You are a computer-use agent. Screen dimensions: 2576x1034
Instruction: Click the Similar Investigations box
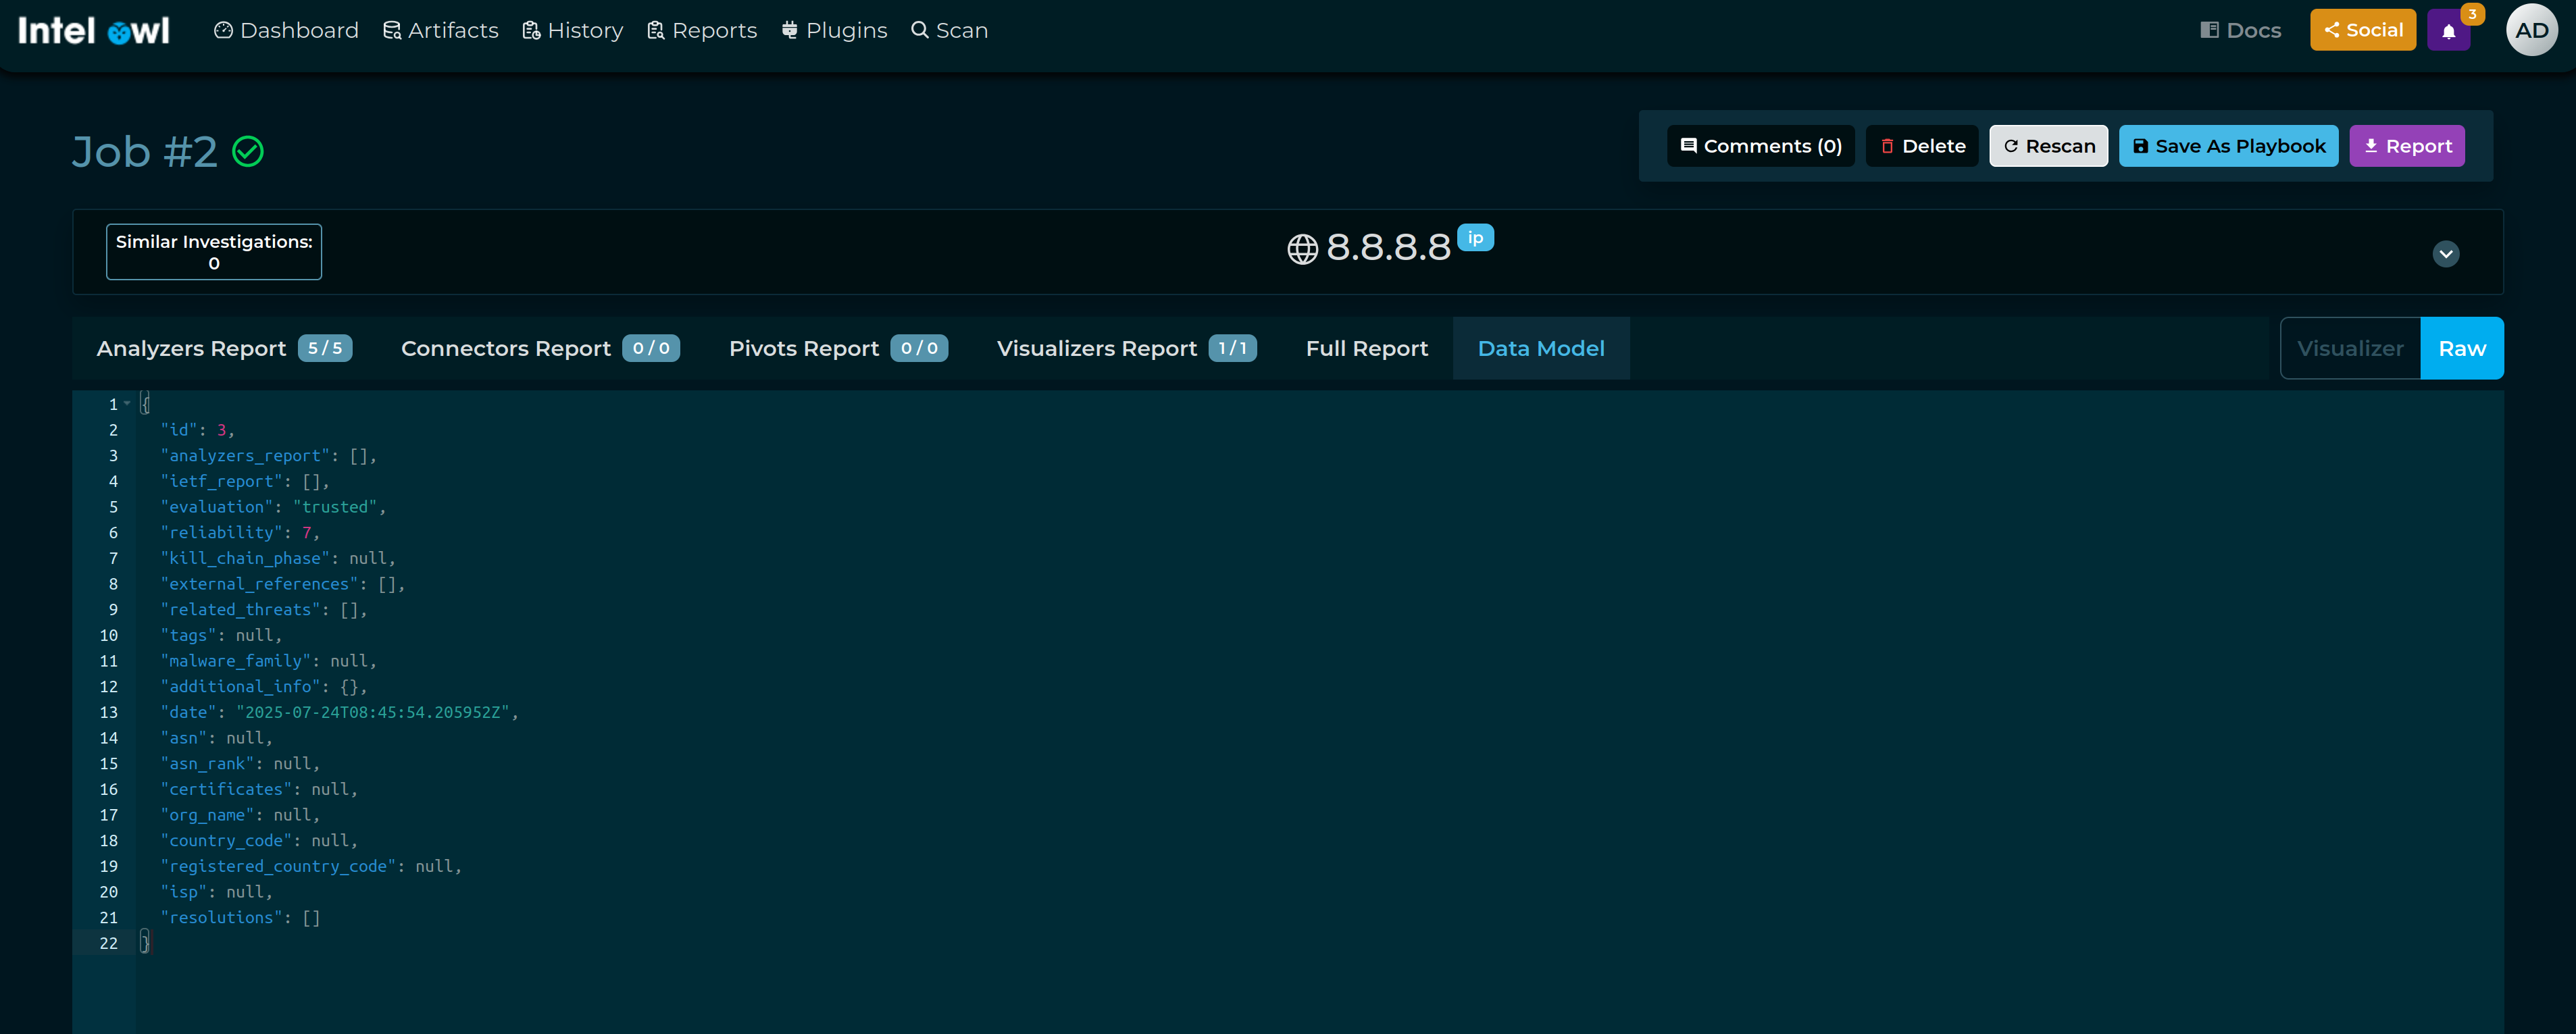[214, 252]
